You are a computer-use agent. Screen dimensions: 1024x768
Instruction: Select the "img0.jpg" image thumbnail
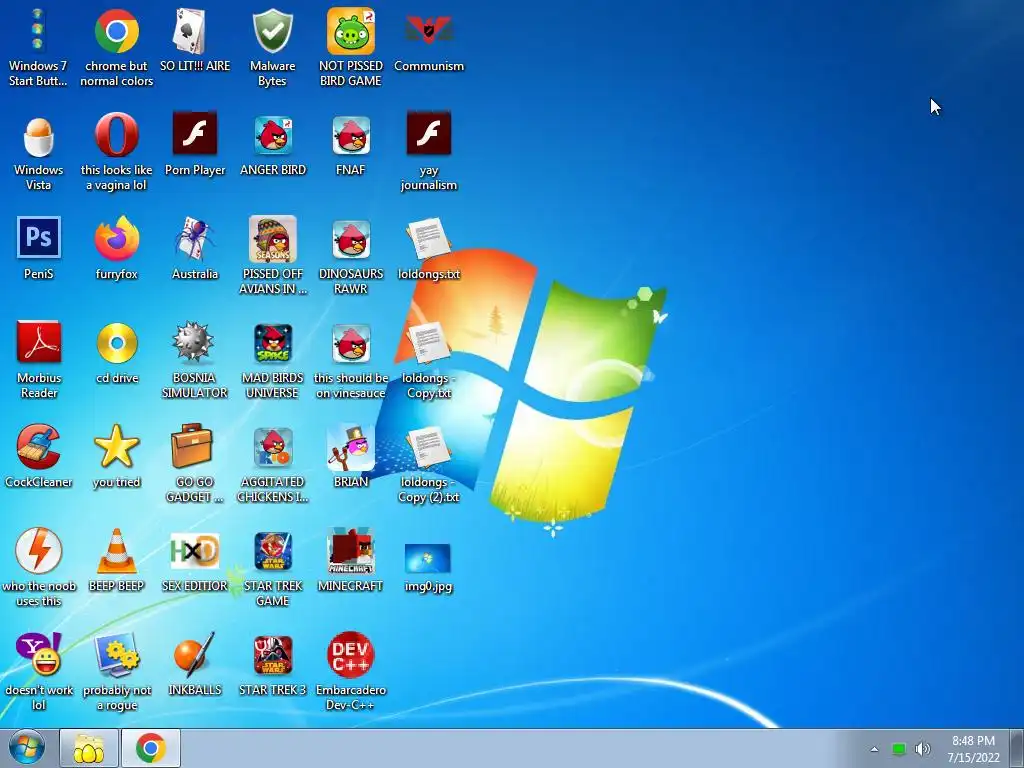[428, 558]
